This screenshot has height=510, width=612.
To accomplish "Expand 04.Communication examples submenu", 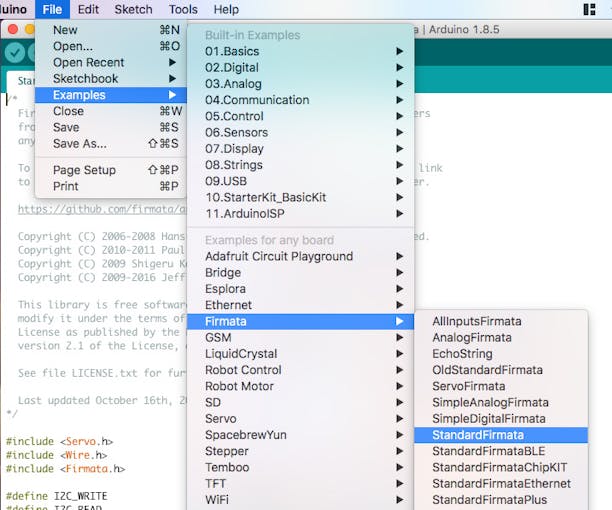I will click(x=301, y=100).
